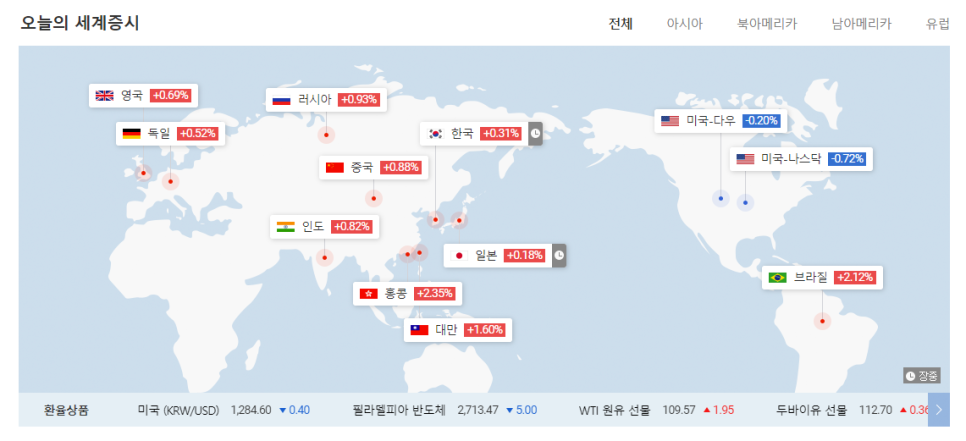Click the India map marker dot

pyautogui.click(x=325, y=257)
